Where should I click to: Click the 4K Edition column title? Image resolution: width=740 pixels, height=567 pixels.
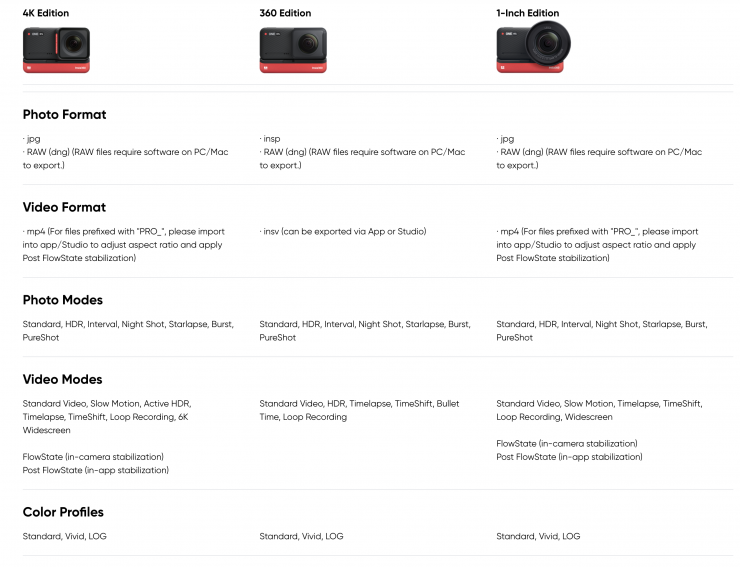coord(46,13)
